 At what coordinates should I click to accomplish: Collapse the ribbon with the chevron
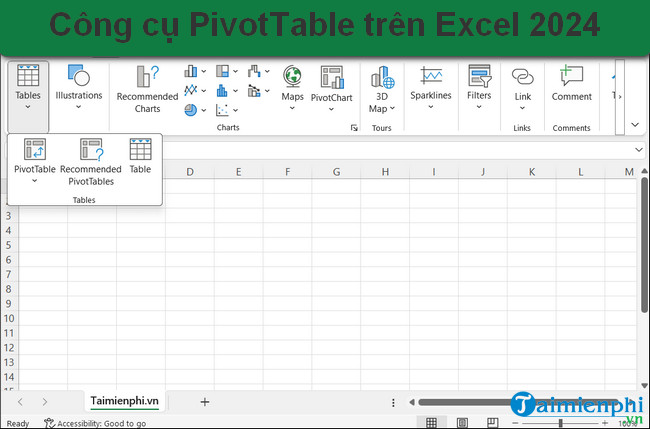tap(635, 124)
